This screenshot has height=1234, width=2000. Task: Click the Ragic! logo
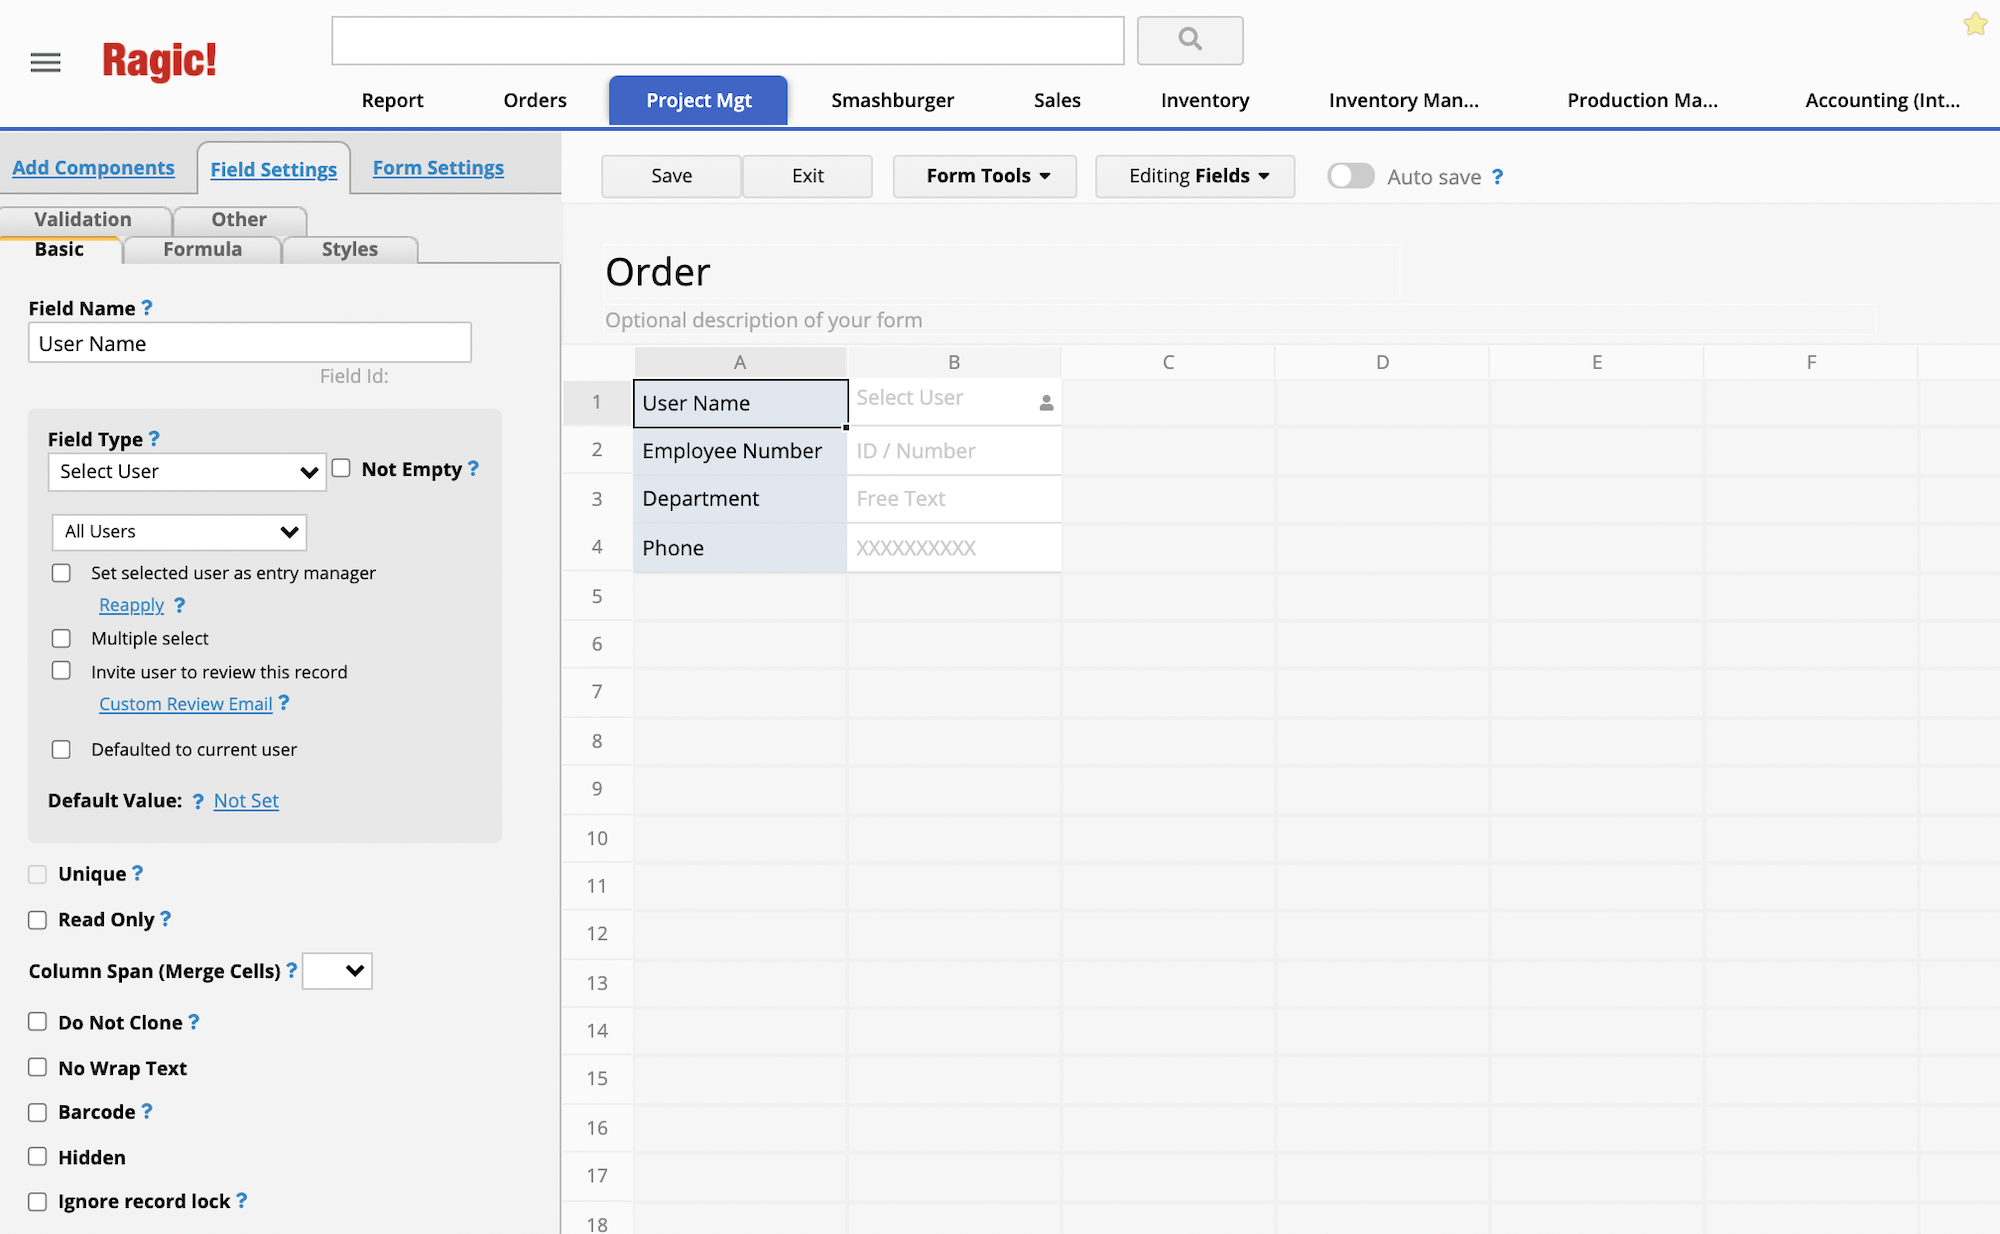point(159,61)
